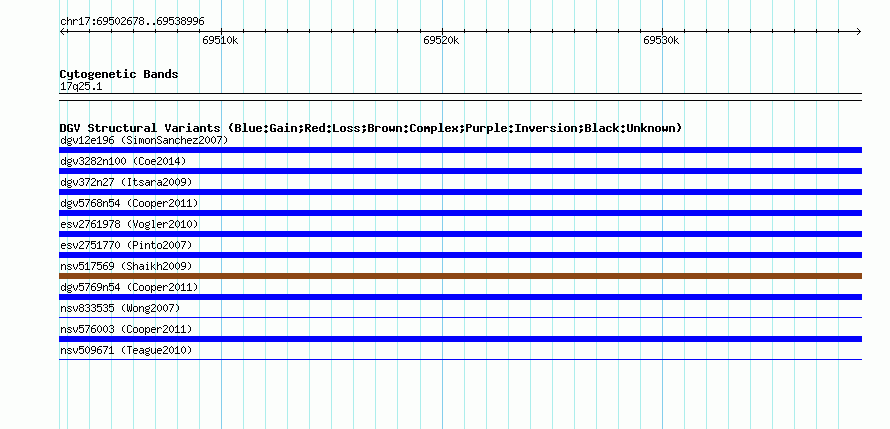Click the dgv12e196 (SimonSanchez2007) label

(x=144, y=140)
